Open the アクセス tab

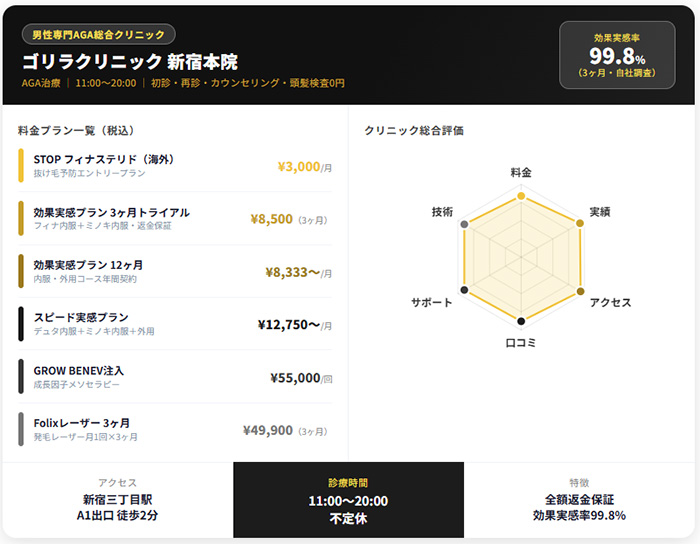pyautogui.click(x=118, y=500)
